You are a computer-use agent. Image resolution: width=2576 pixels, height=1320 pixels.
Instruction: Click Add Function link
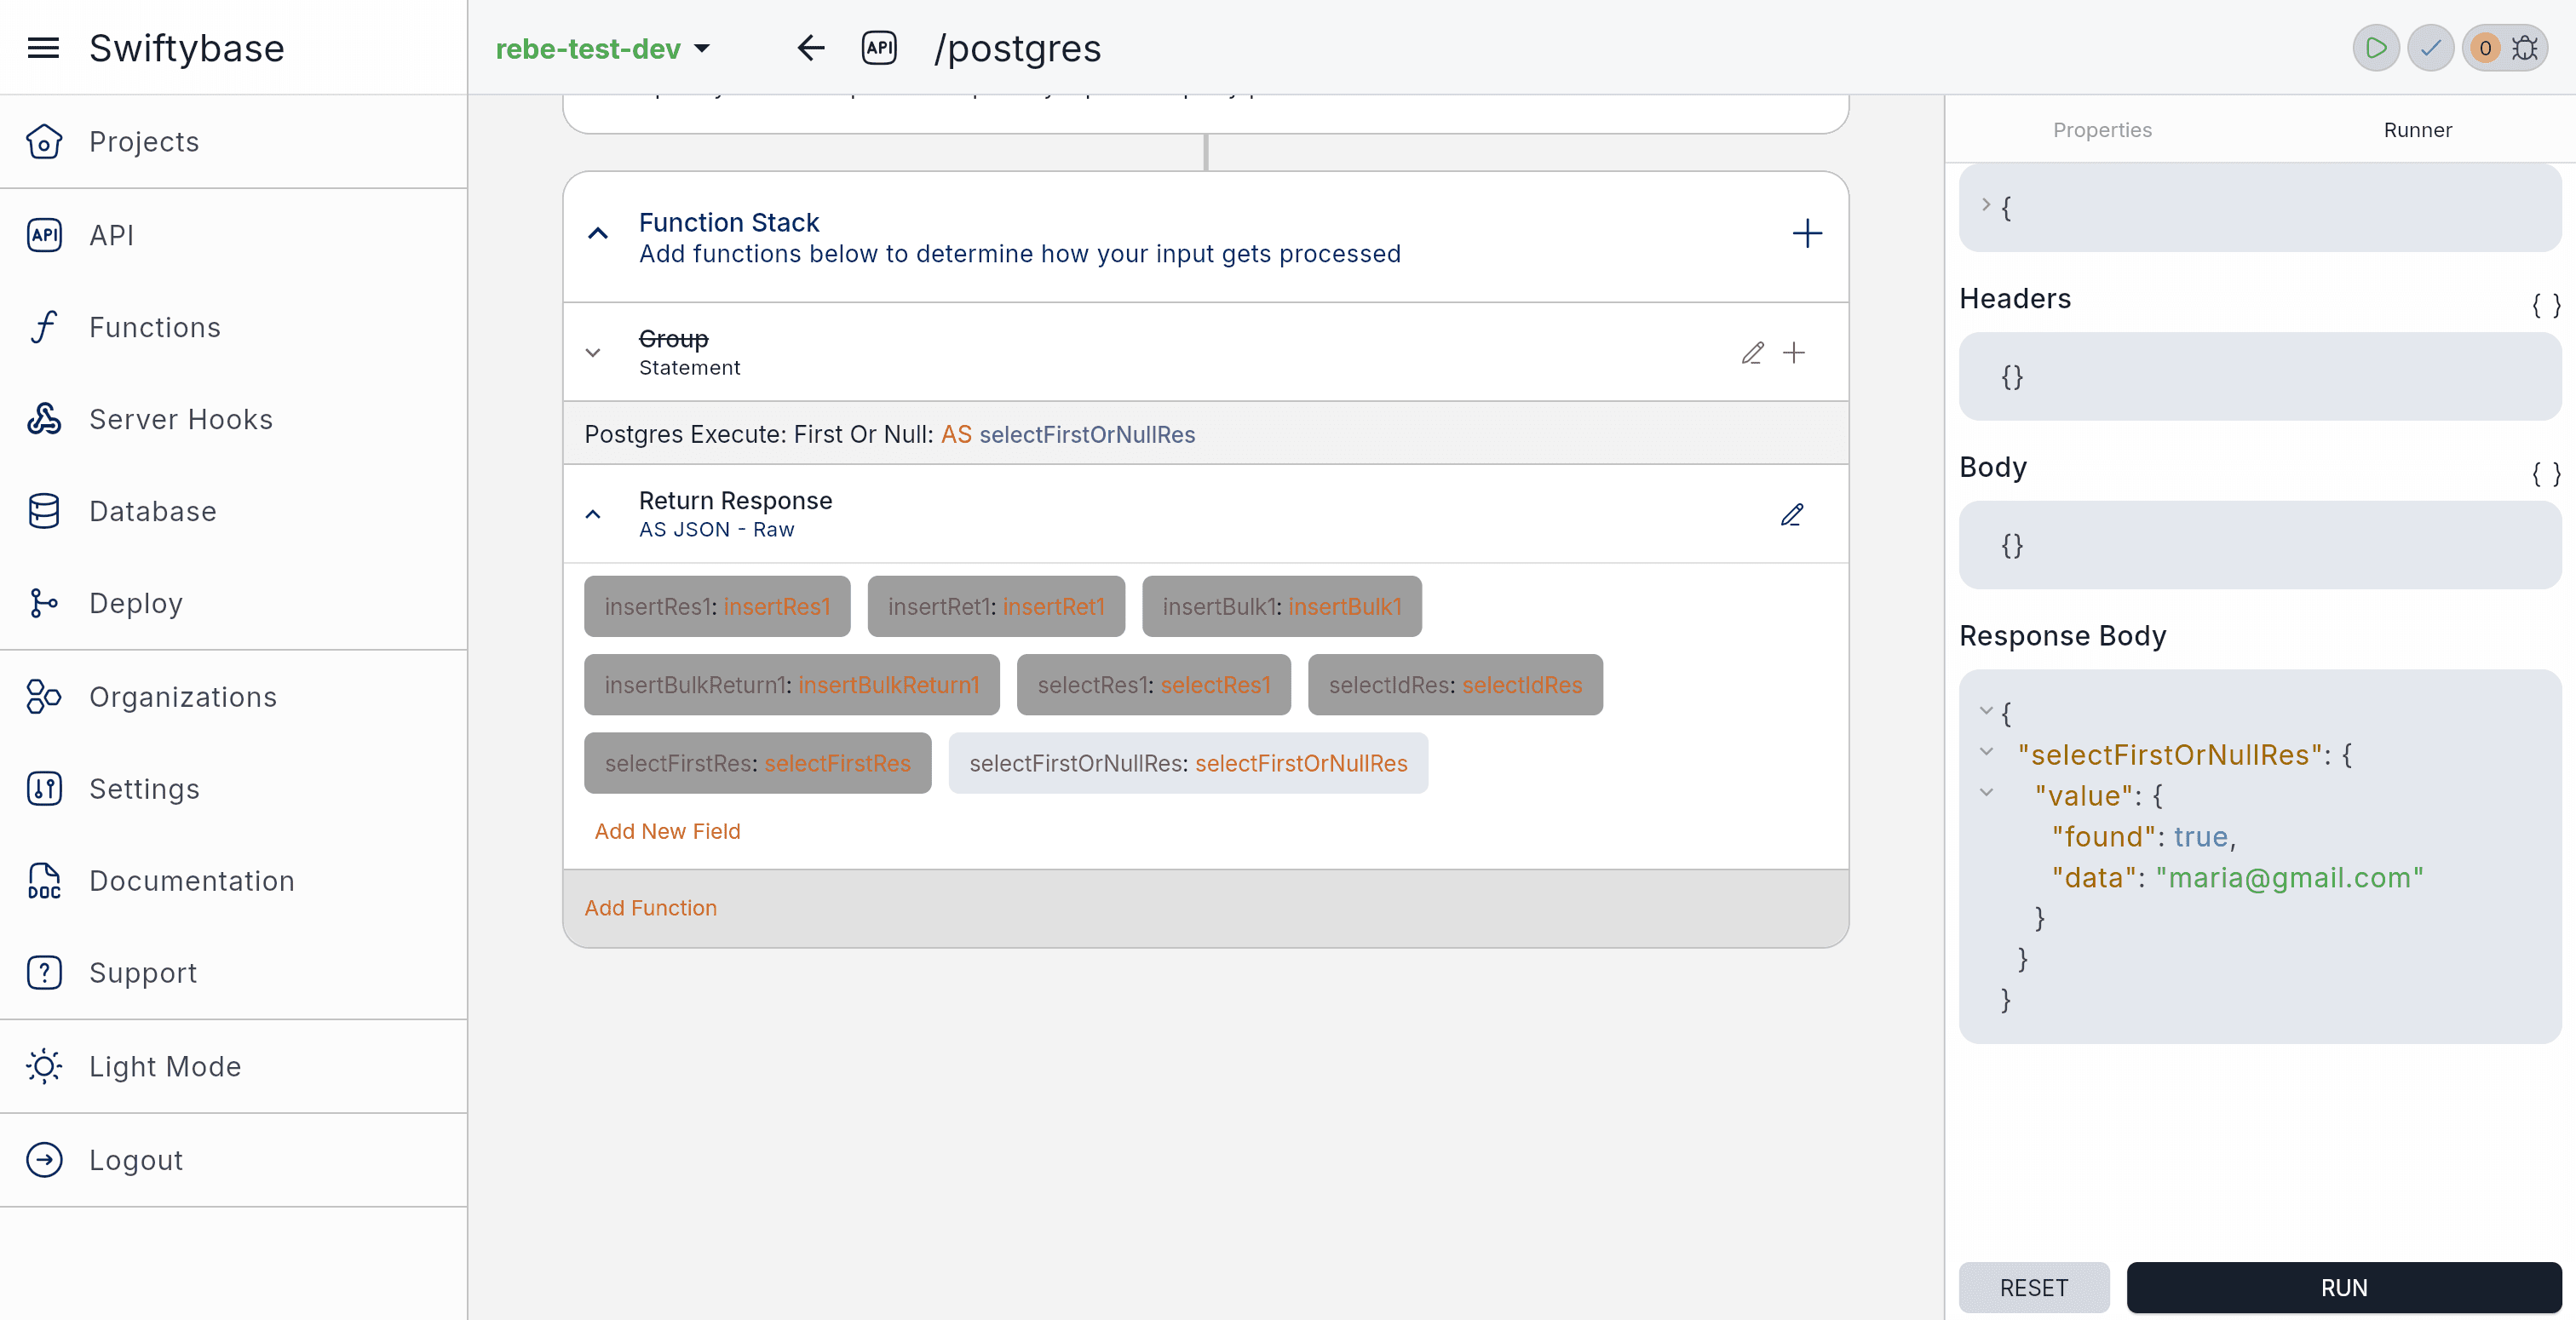pyautogui.click(x=650, y=908)
